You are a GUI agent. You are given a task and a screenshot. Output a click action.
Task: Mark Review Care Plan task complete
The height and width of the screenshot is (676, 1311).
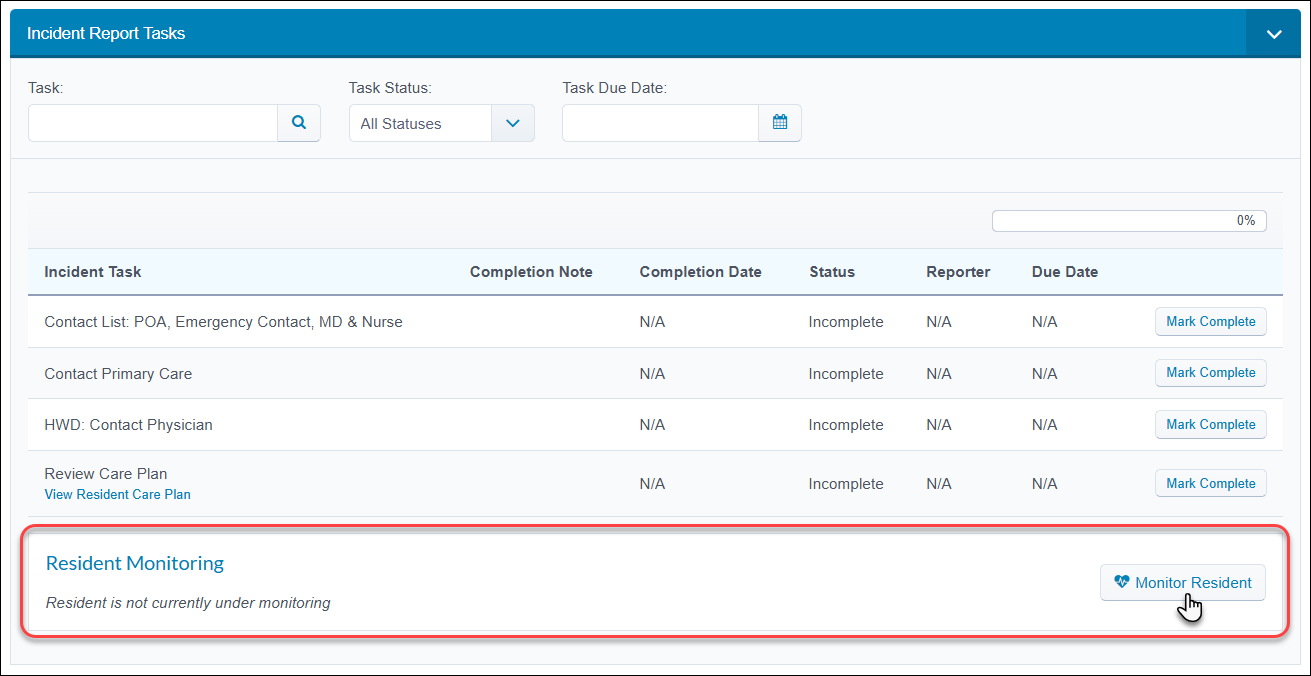[1210, 483]
